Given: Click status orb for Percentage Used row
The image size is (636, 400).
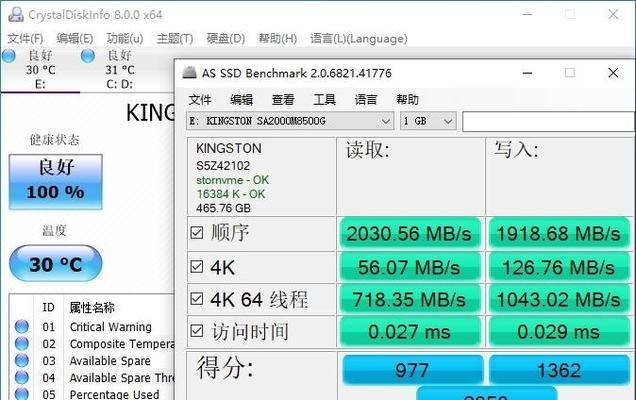Looking at the screenshot, I should (x=21, y=394).
